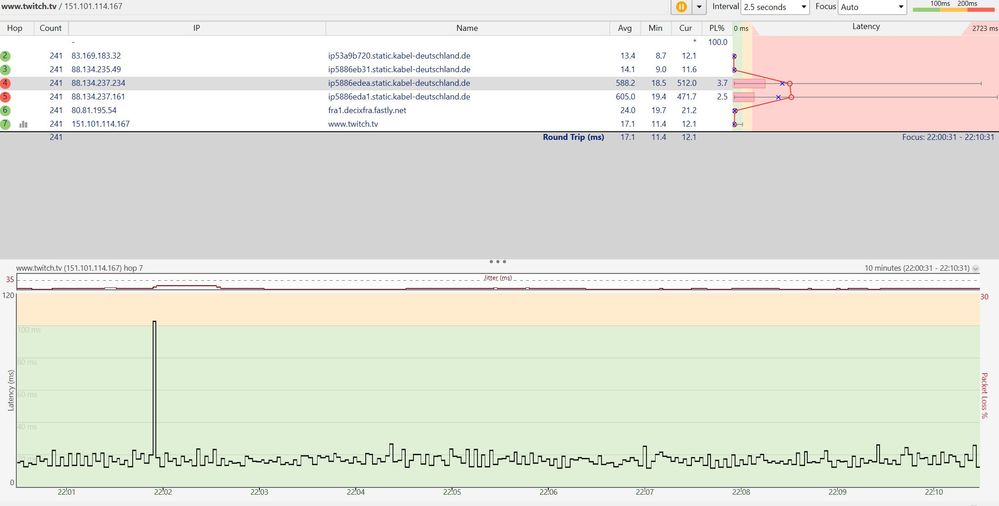
Task: Click the Focus: 22:00:31 - 22:10:31 label
Action: [948, 137]
